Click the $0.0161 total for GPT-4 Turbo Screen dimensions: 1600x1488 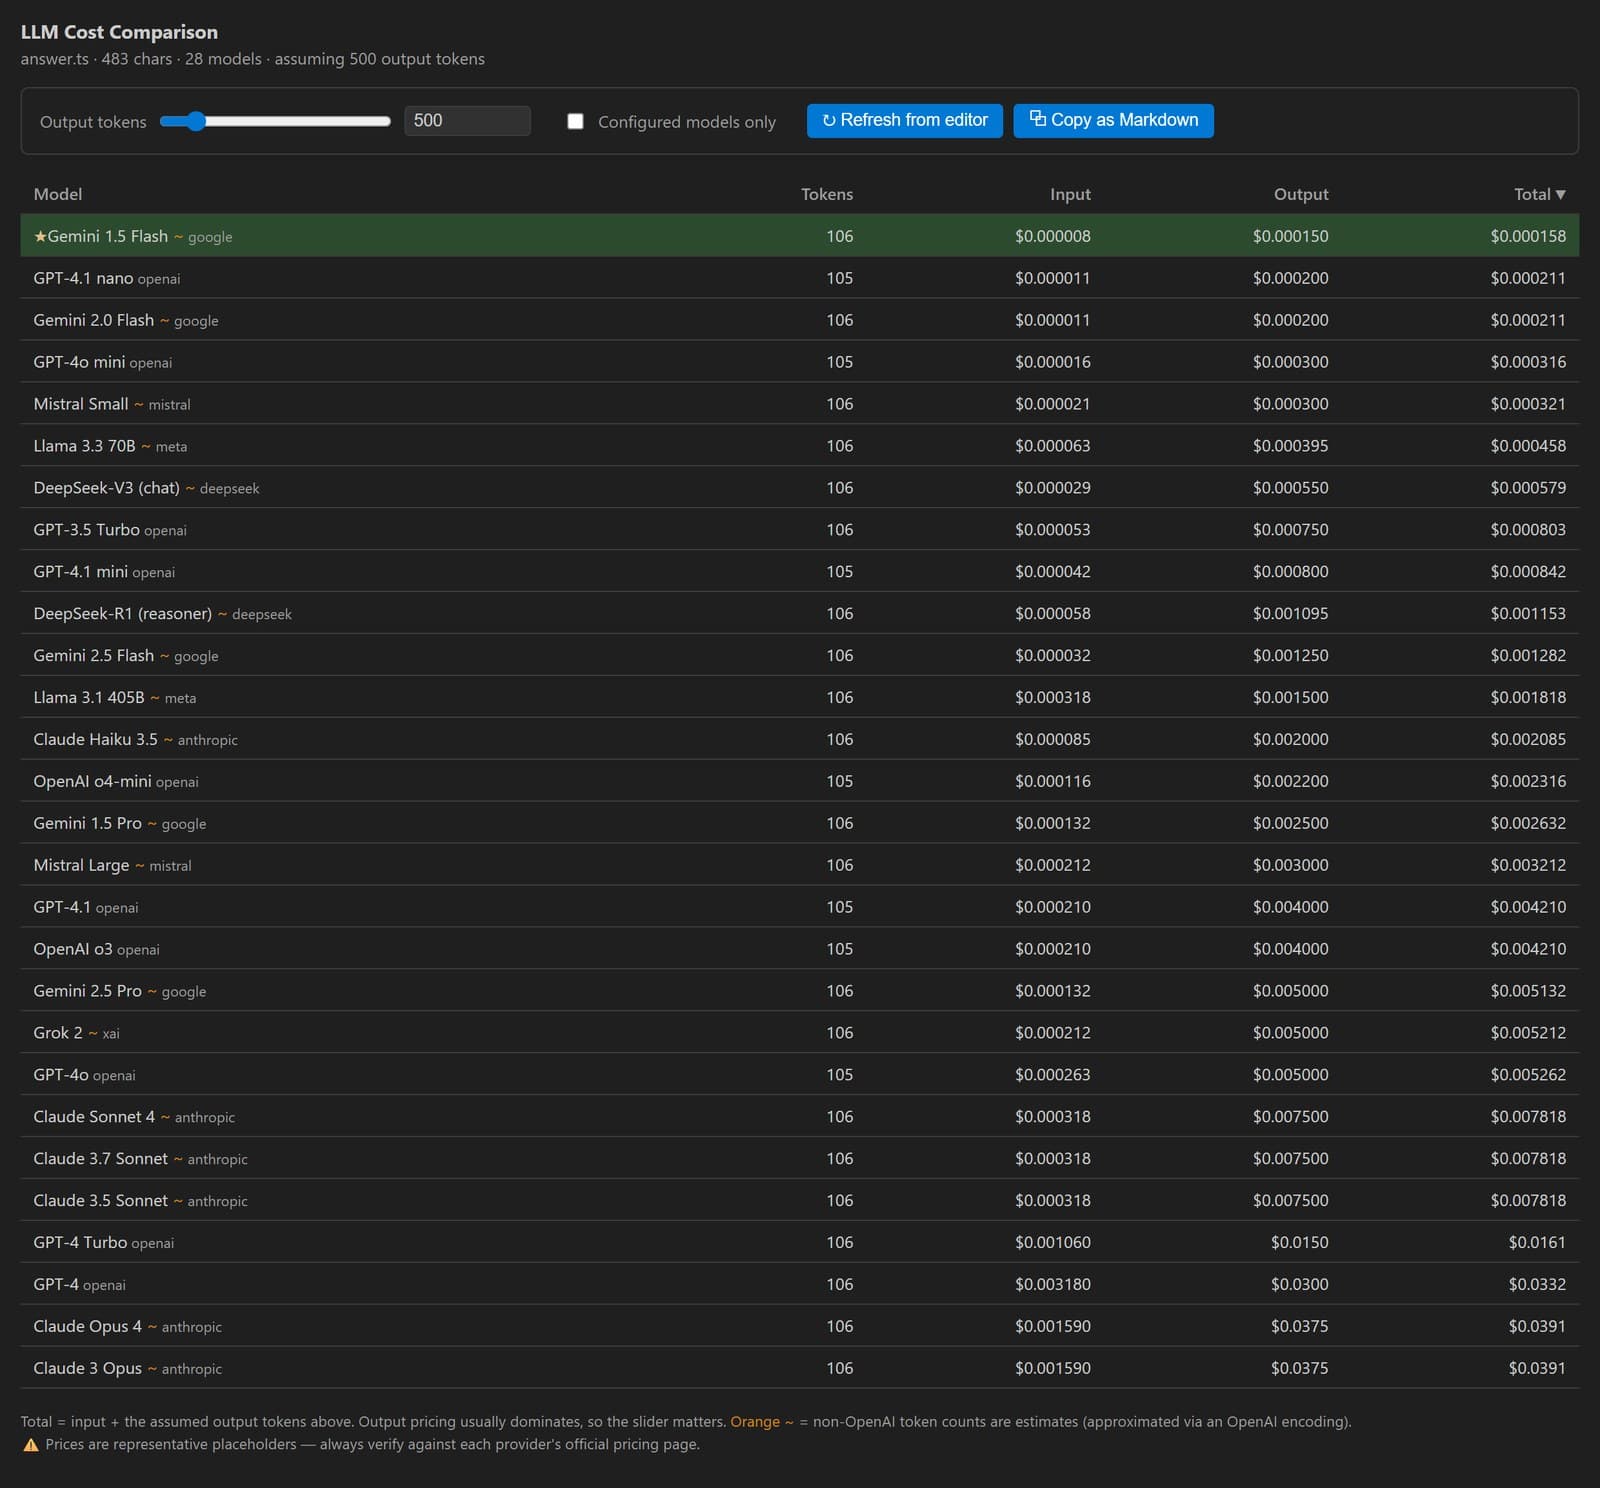pos(1537,1244)
